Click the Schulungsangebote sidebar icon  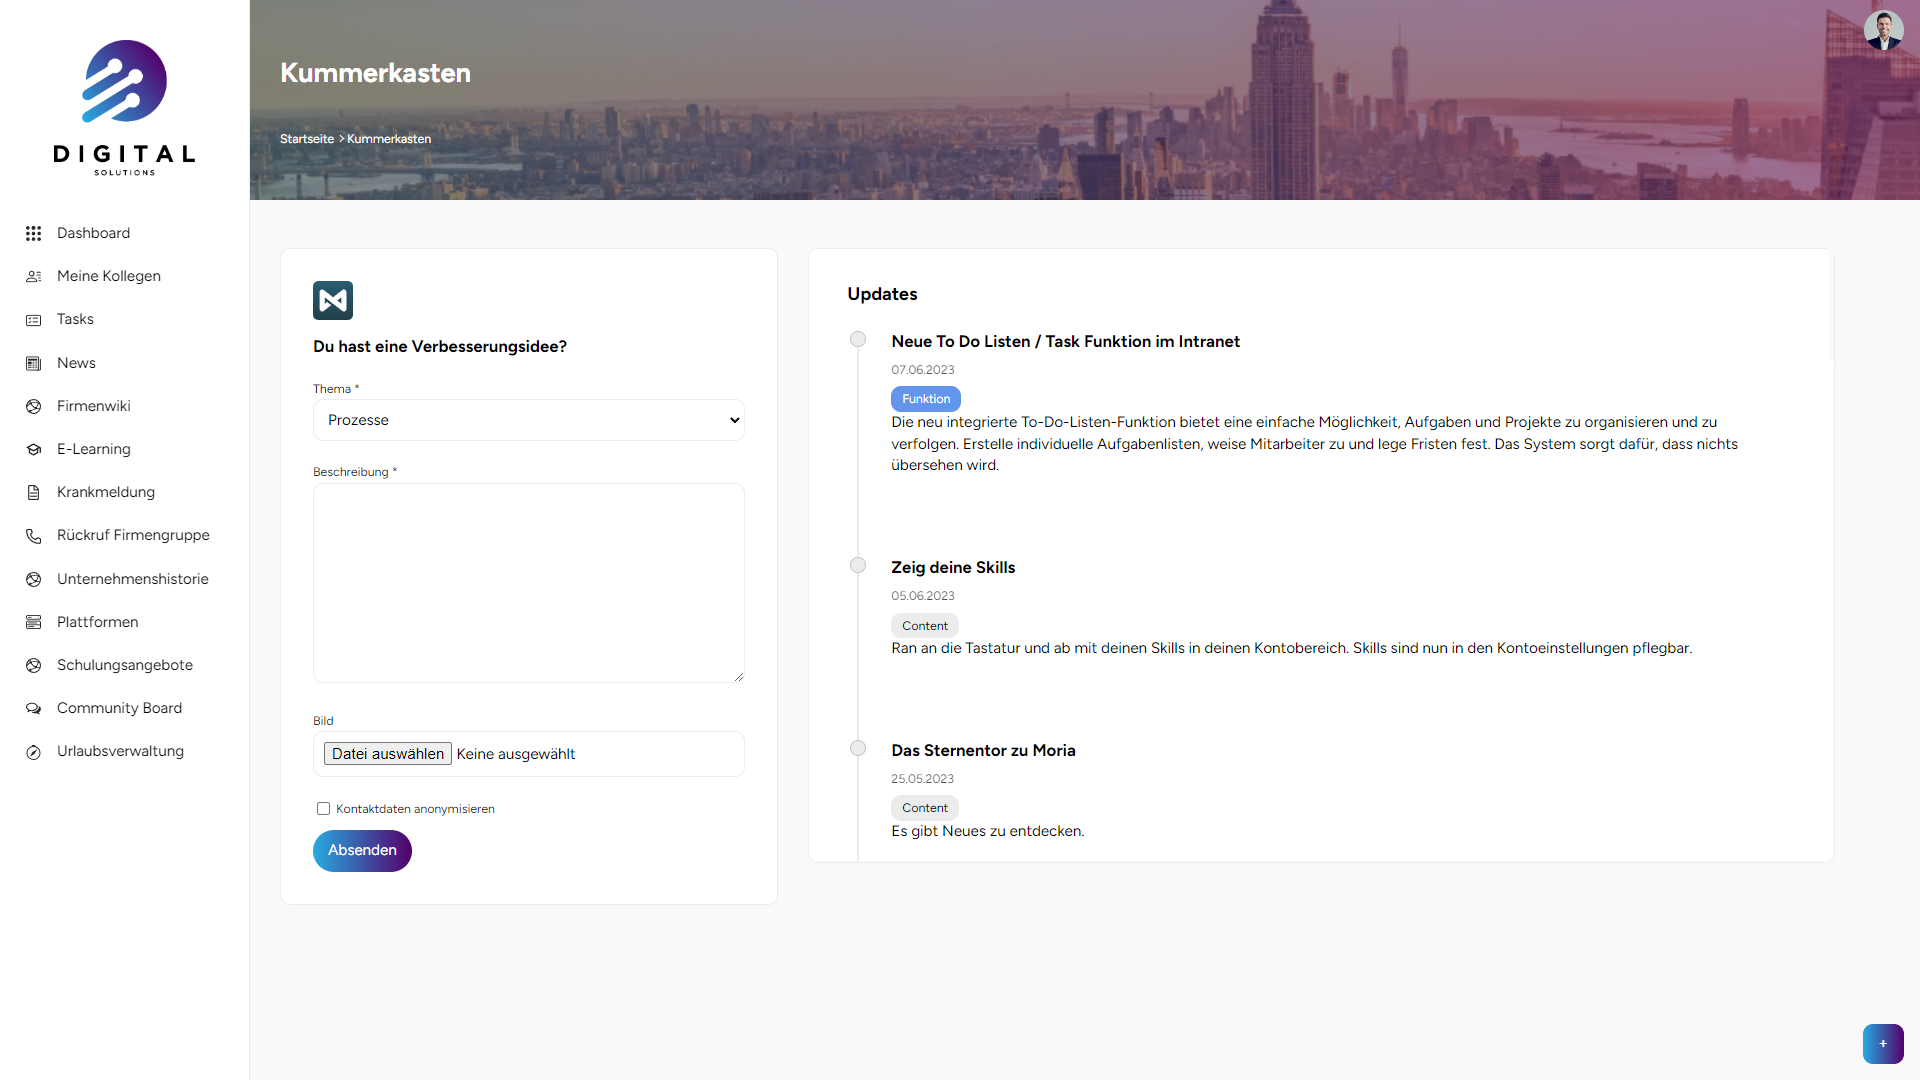(x=33, y=665)
